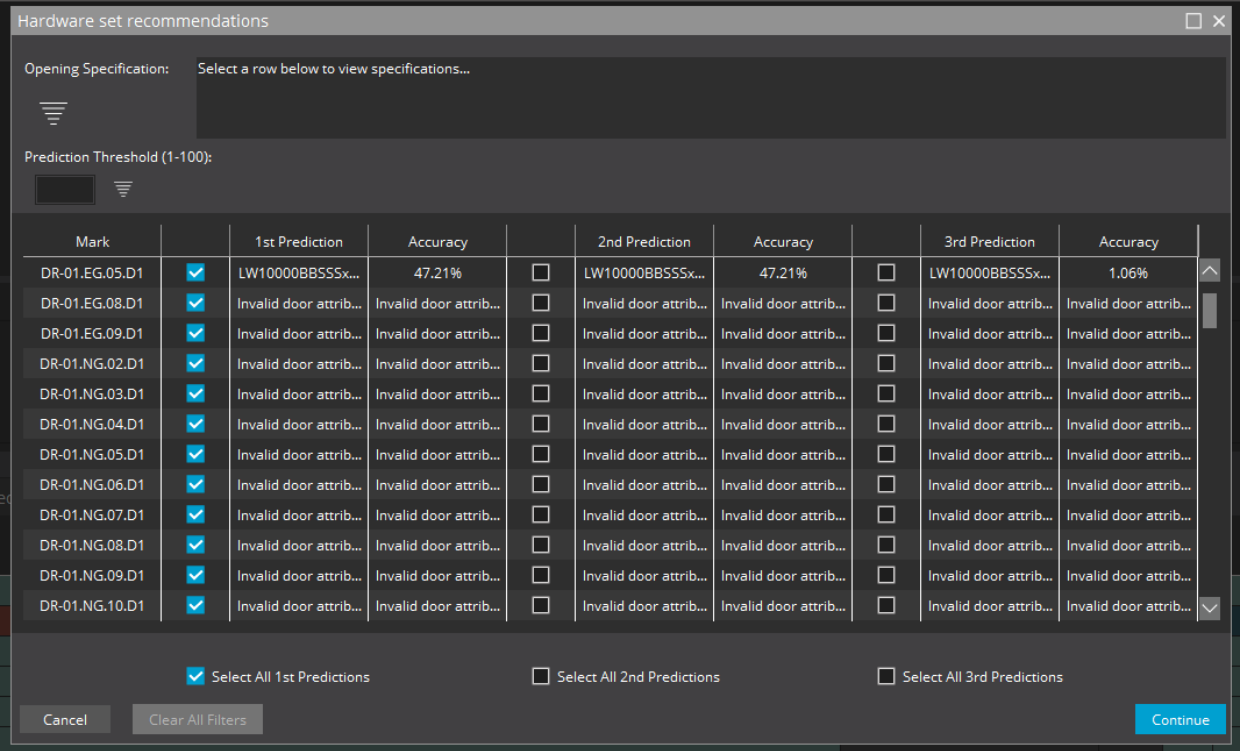Screen dimensions: 1240x751
Task: Click the Prediction Threshold filter icon
Action: [122, 189]
